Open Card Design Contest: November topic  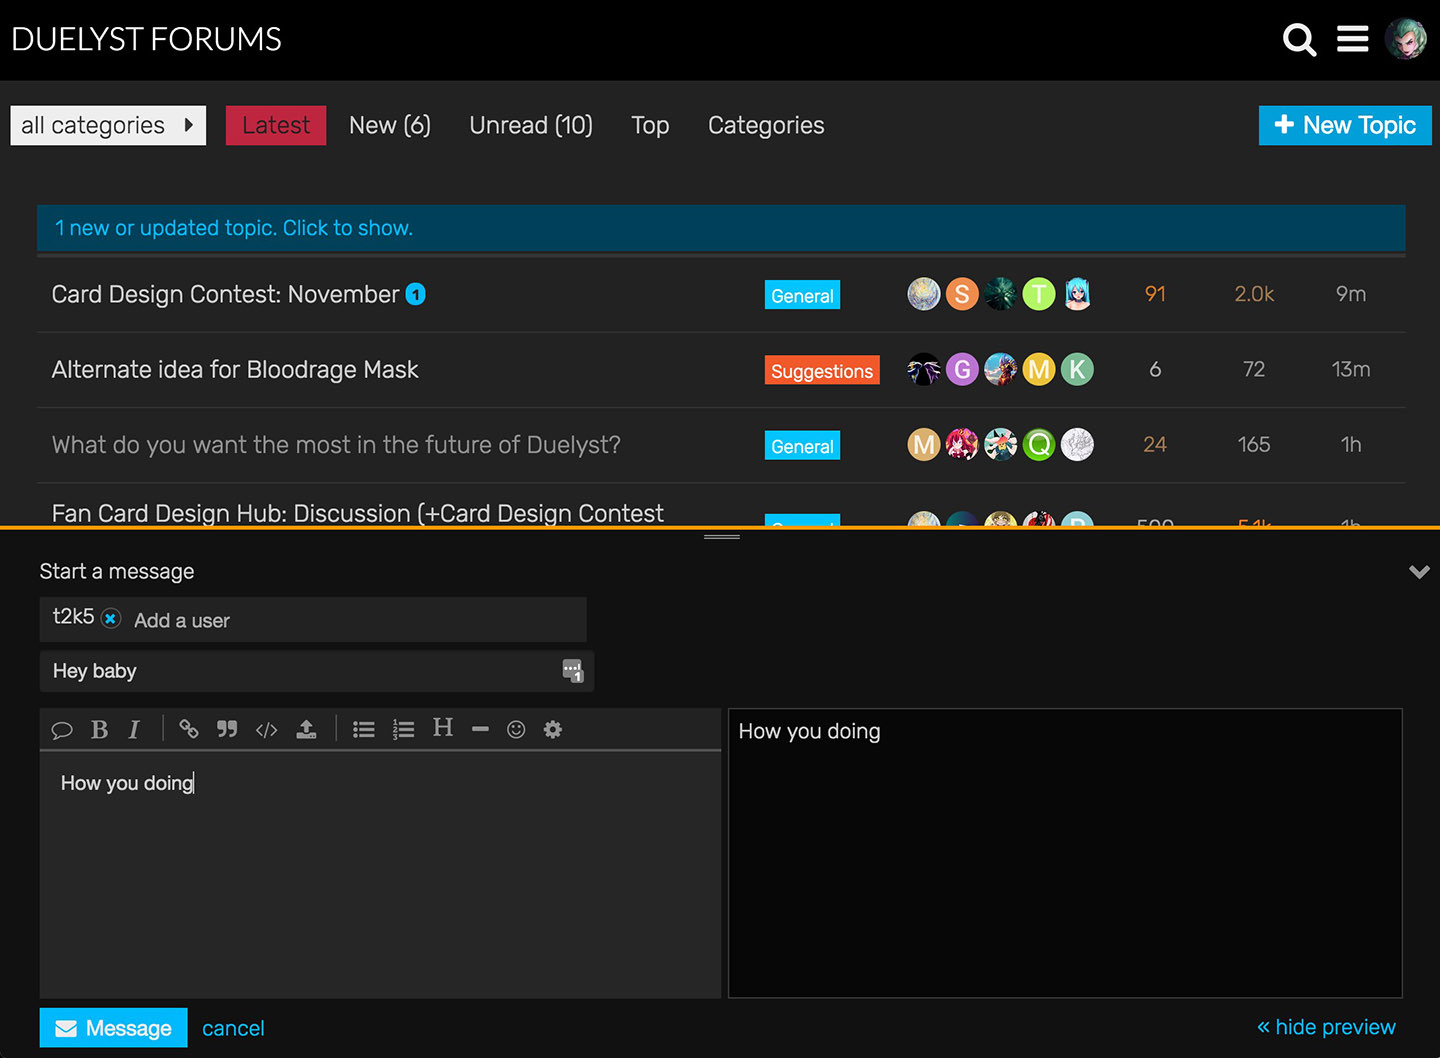(225, 294)
